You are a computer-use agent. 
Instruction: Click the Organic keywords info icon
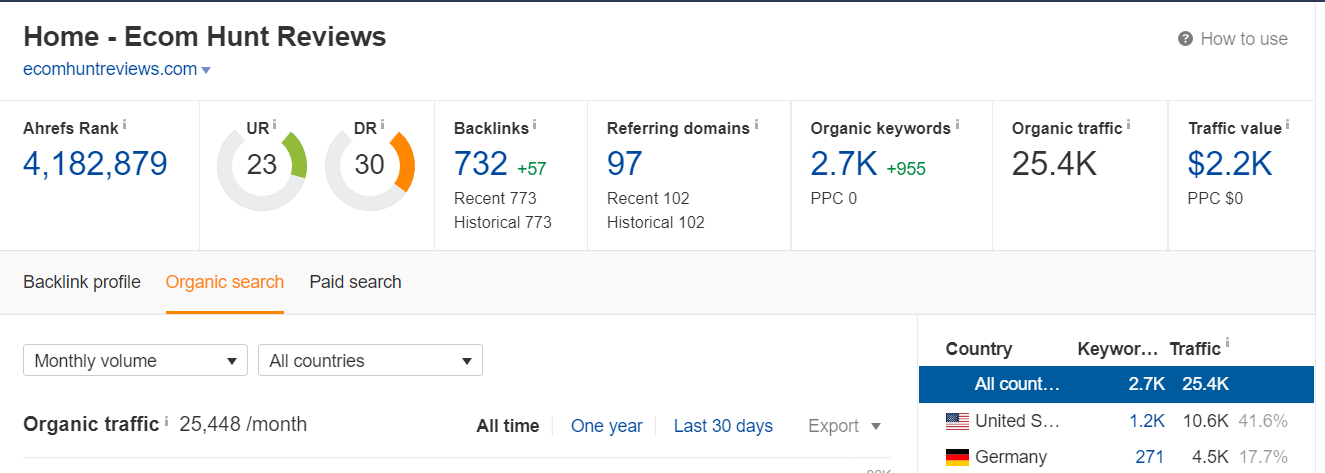pyautogui.click(x=957, y=126)
